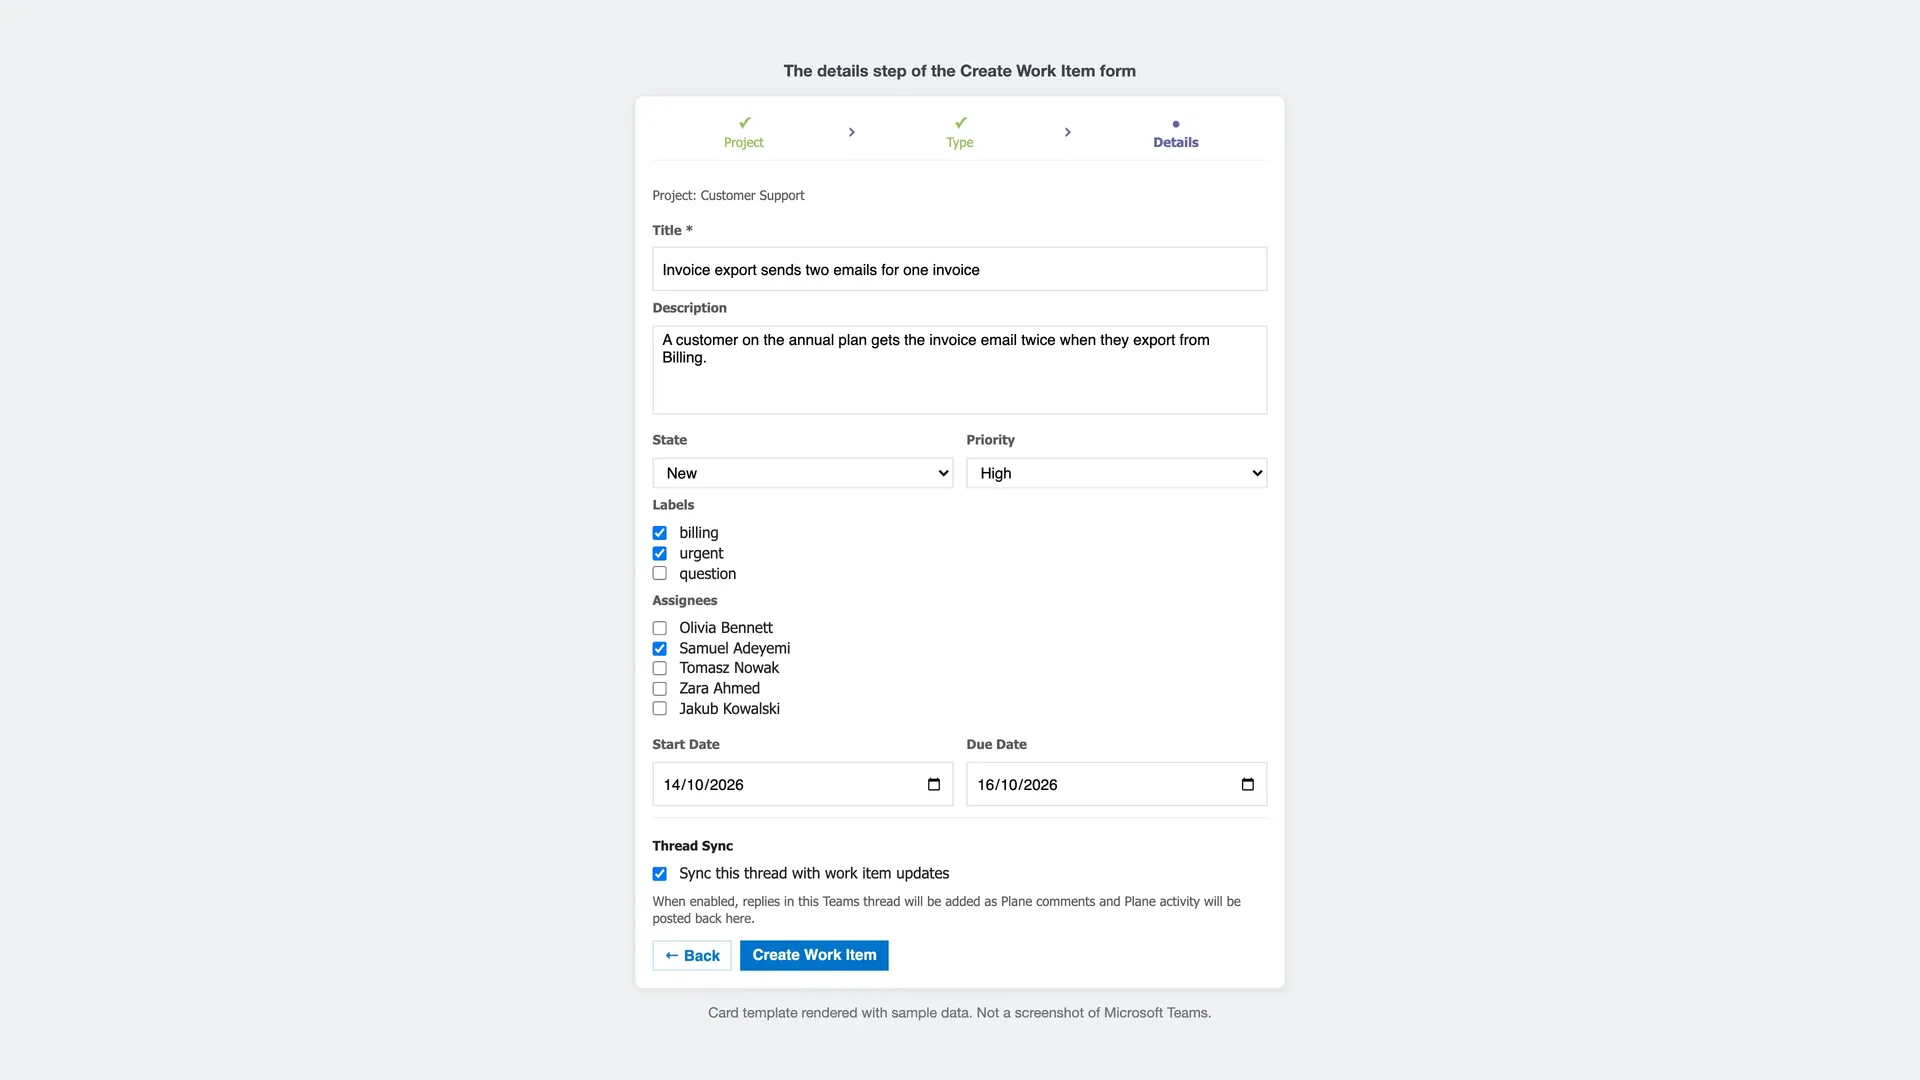
Task: Assign Olivia Bennett via checkbox
Action: (660, 628)
